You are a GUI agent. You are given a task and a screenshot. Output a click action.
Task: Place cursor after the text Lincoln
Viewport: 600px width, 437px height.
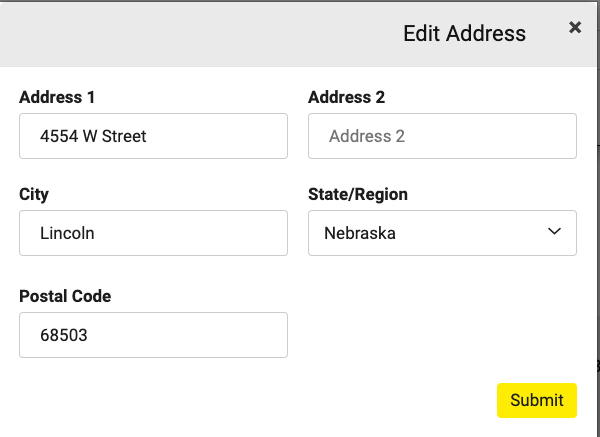[95, 233]
